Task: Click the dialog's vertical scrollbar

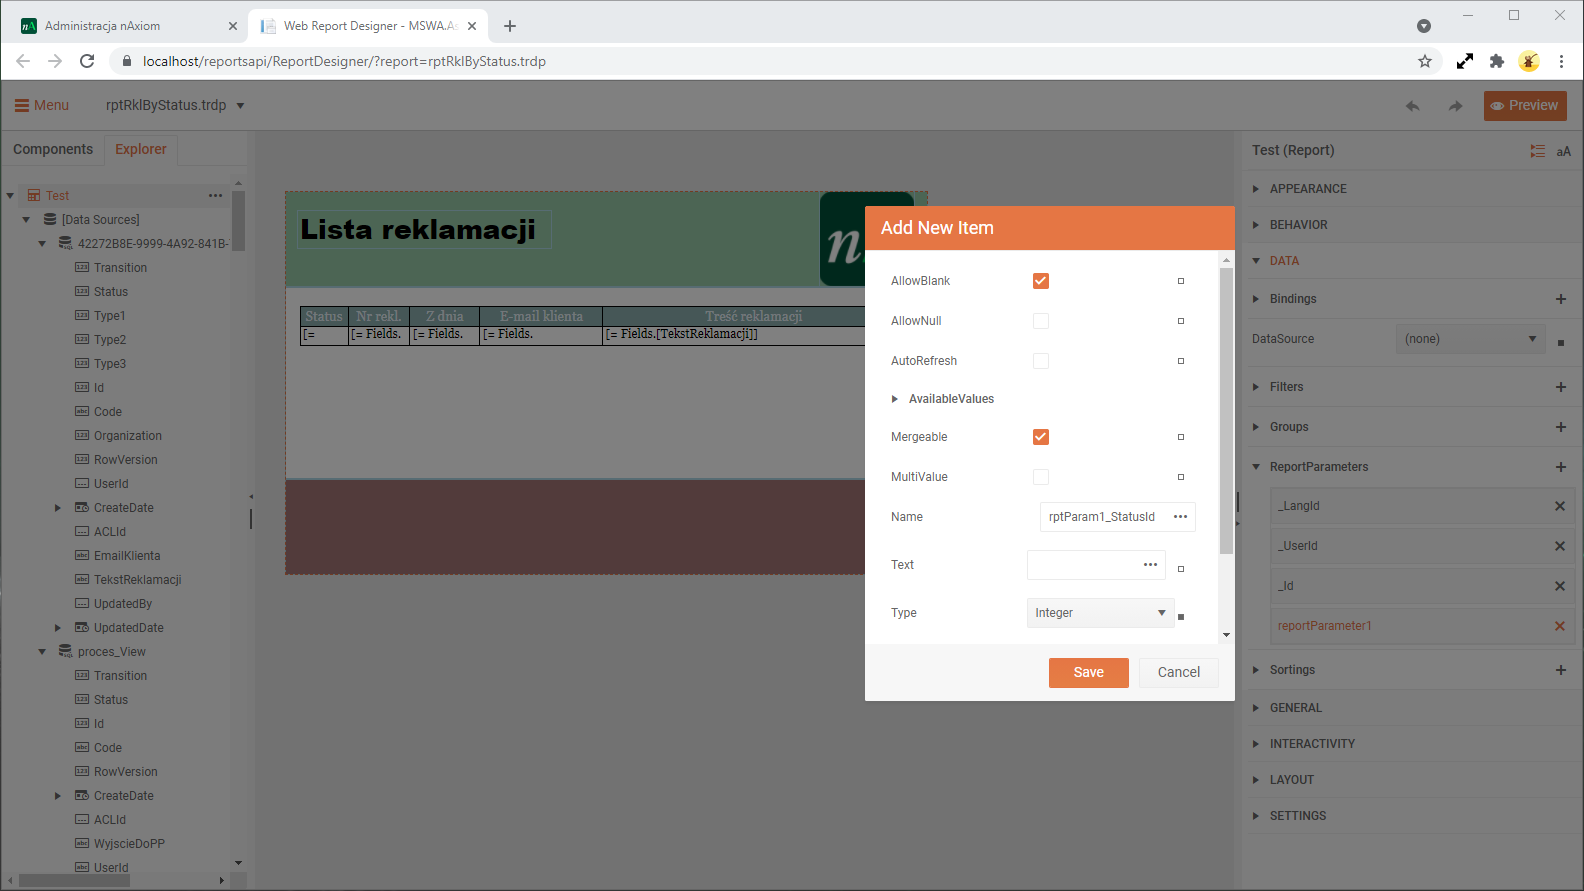Action: pyautogui.click(x=1226, y=410)
